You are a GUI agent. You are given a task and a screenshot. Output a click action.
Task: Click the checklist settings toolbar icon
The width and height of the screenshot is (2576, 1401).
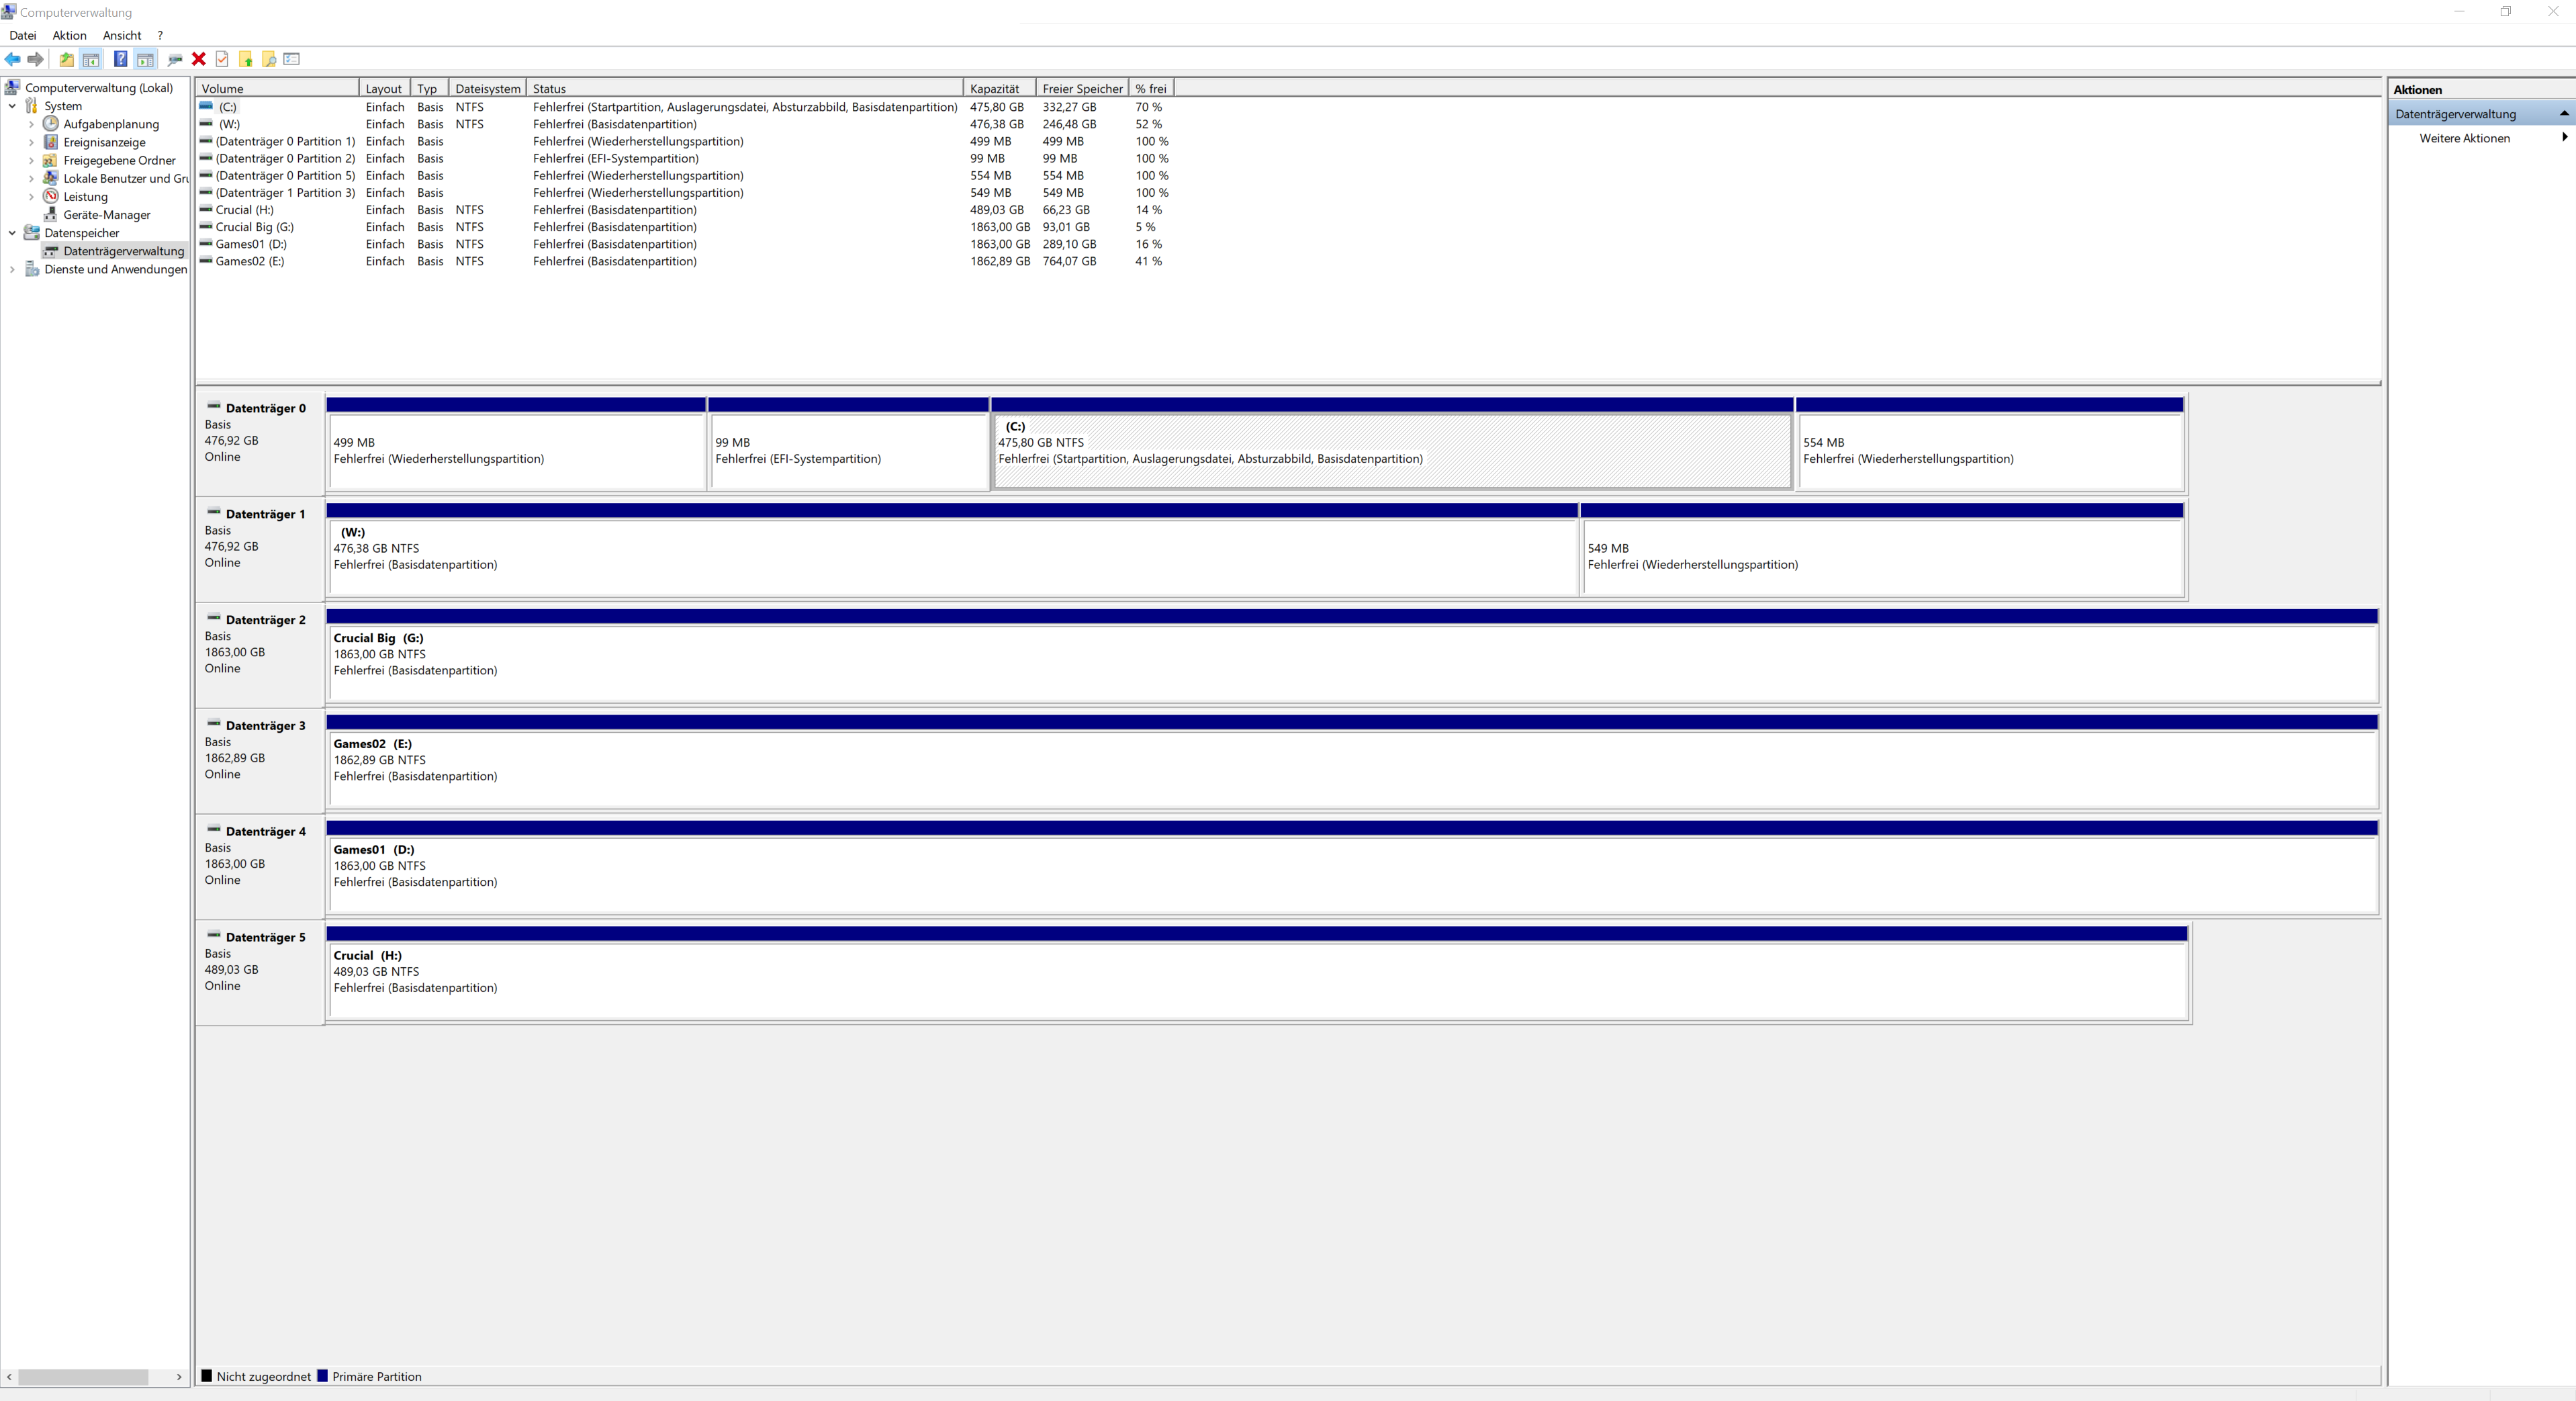click(x=292, y=59)
